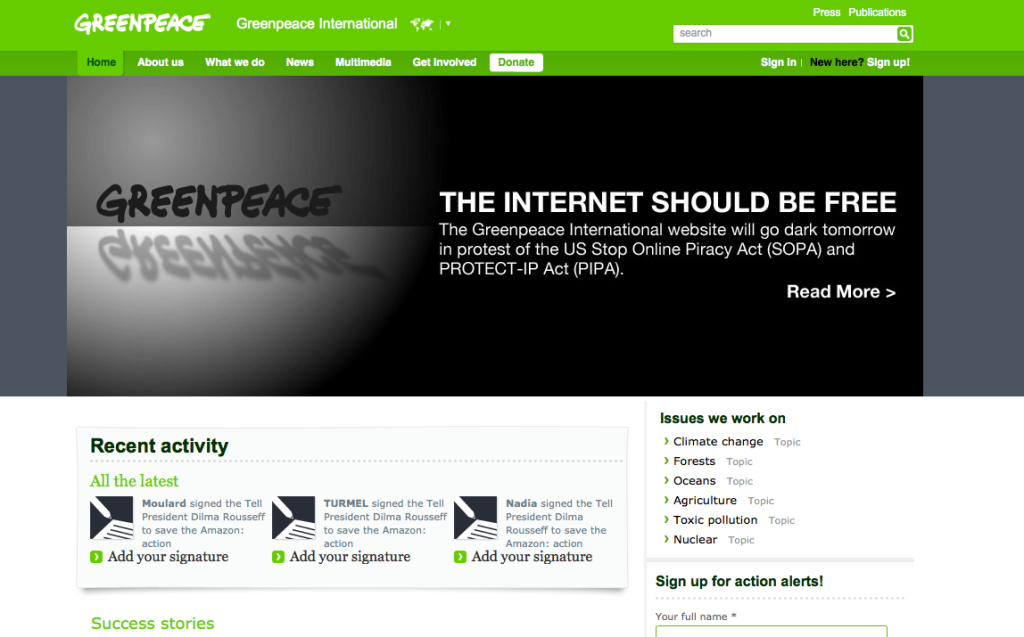This screenshot has width=1024, height=637.
Task: Open the About us menu
Action: click(160, 63)
